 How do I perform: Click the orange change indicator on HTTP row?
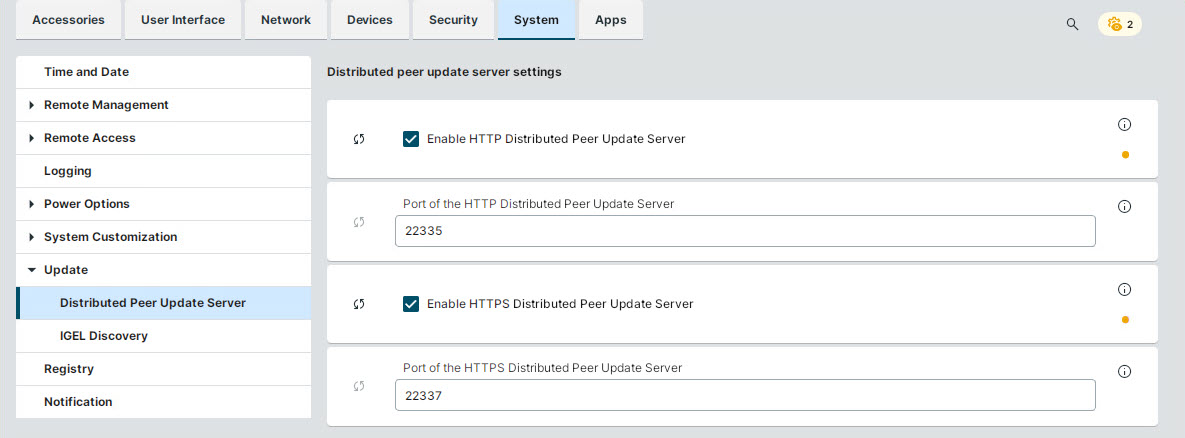(1125, 155)
